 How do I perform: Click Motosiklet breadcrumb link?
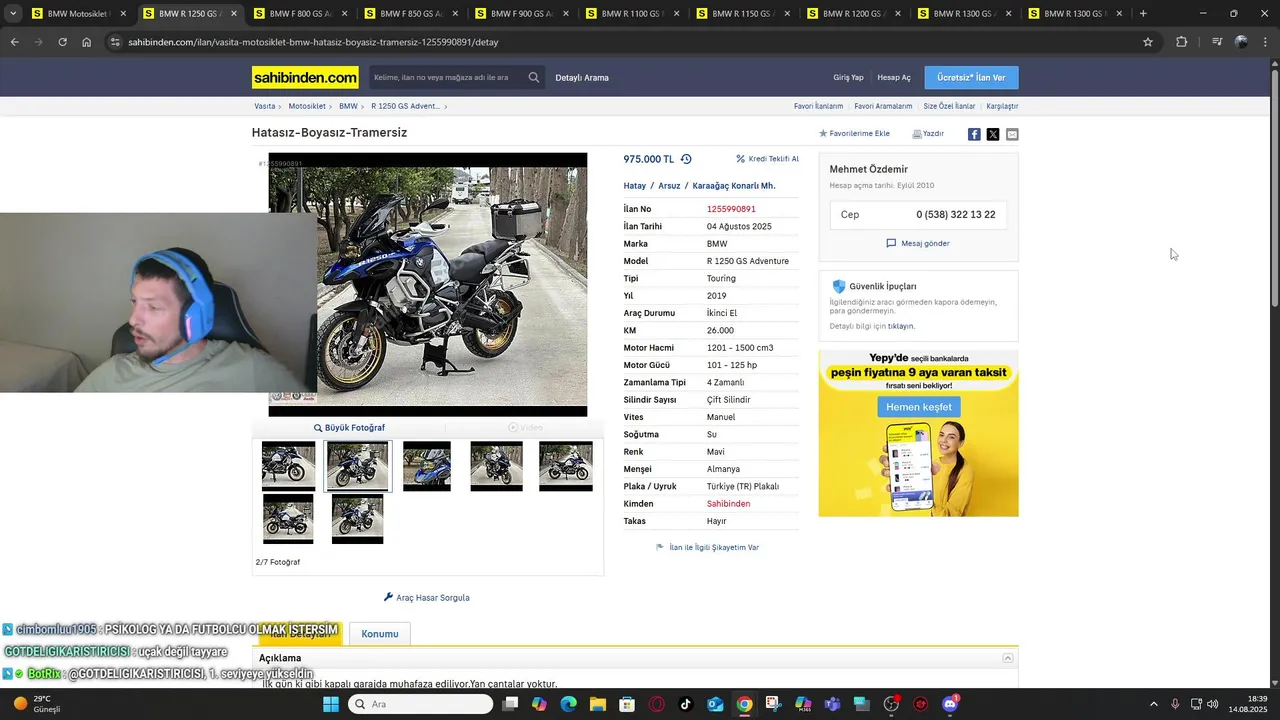[308, 106]
